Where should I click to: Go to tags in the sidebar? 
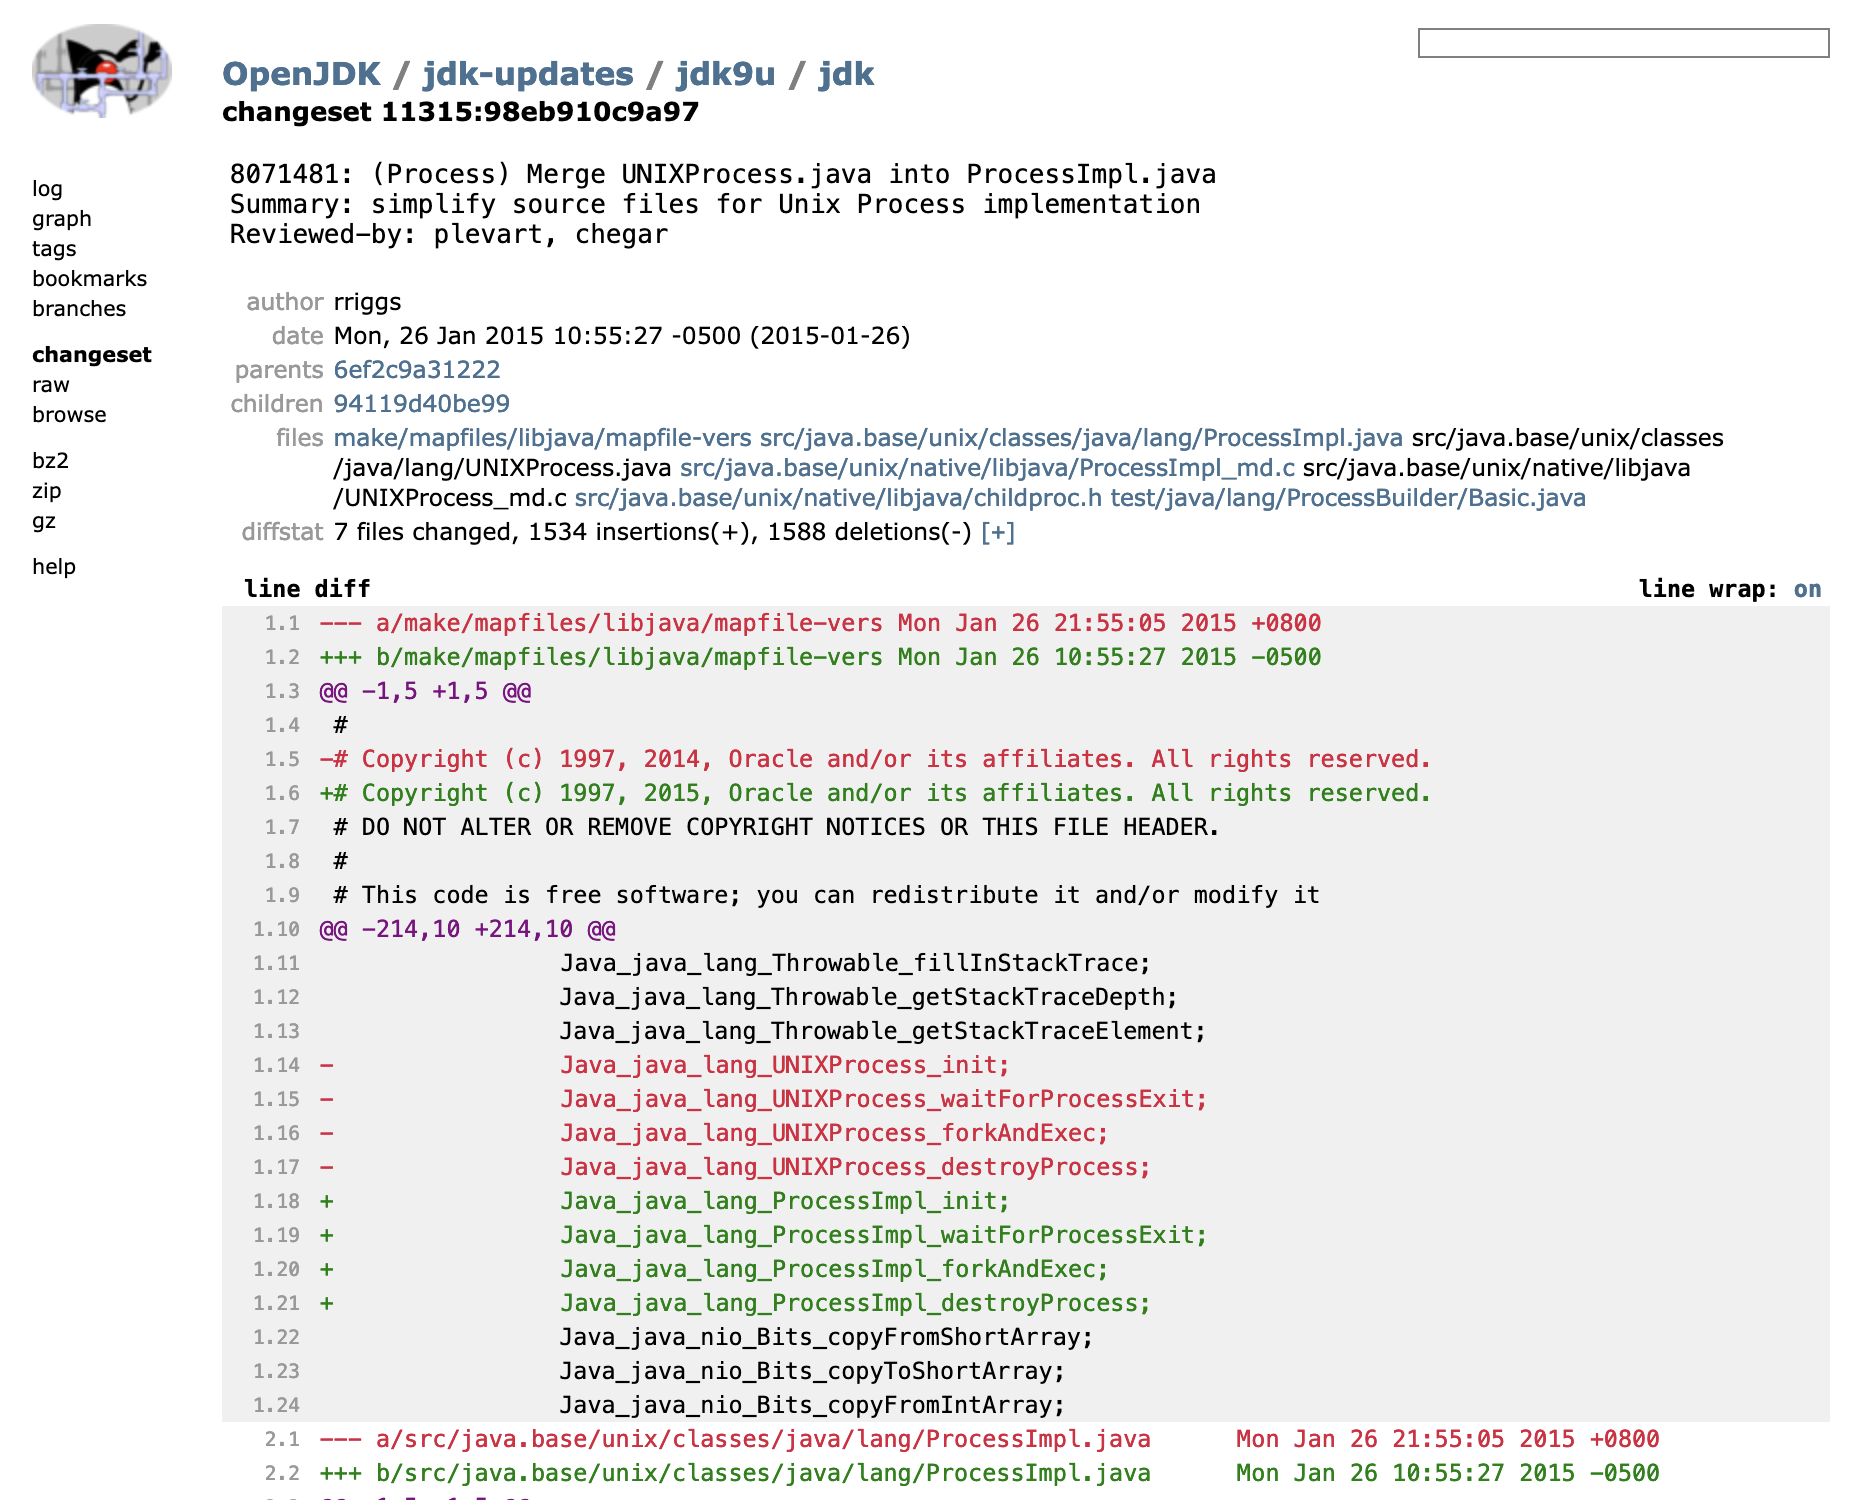(54, 249)
